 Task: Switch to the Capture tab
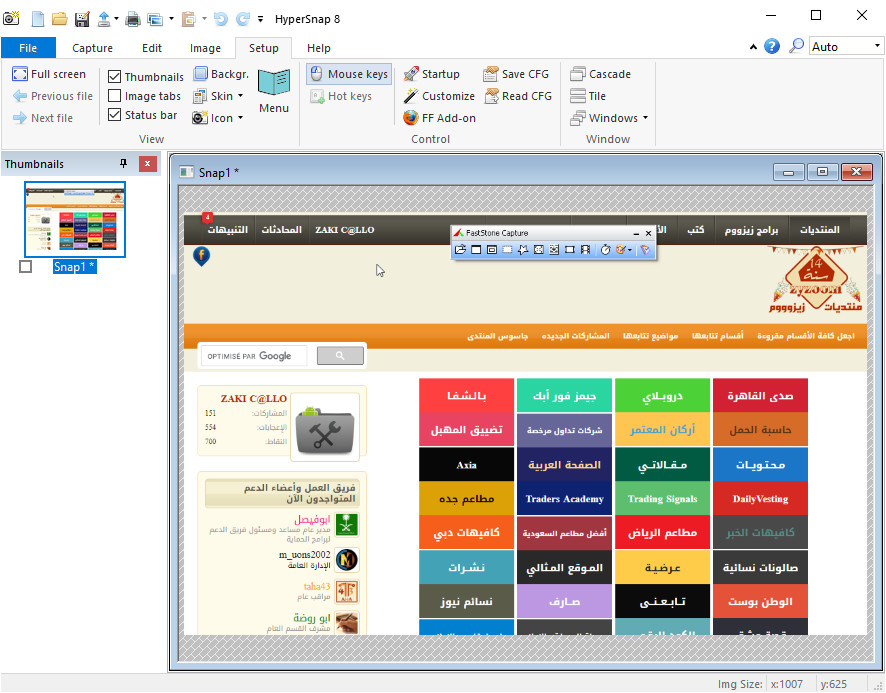pos(92,48)
